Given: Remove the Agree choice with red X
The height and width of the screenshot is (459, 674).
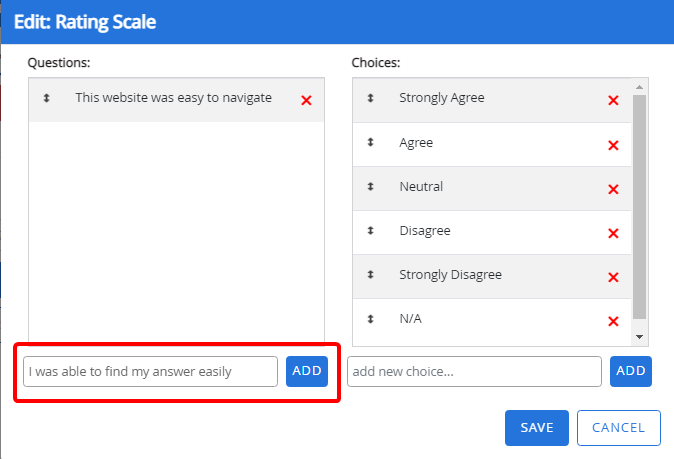Looking at the screenshot, I should coord(613,145).
